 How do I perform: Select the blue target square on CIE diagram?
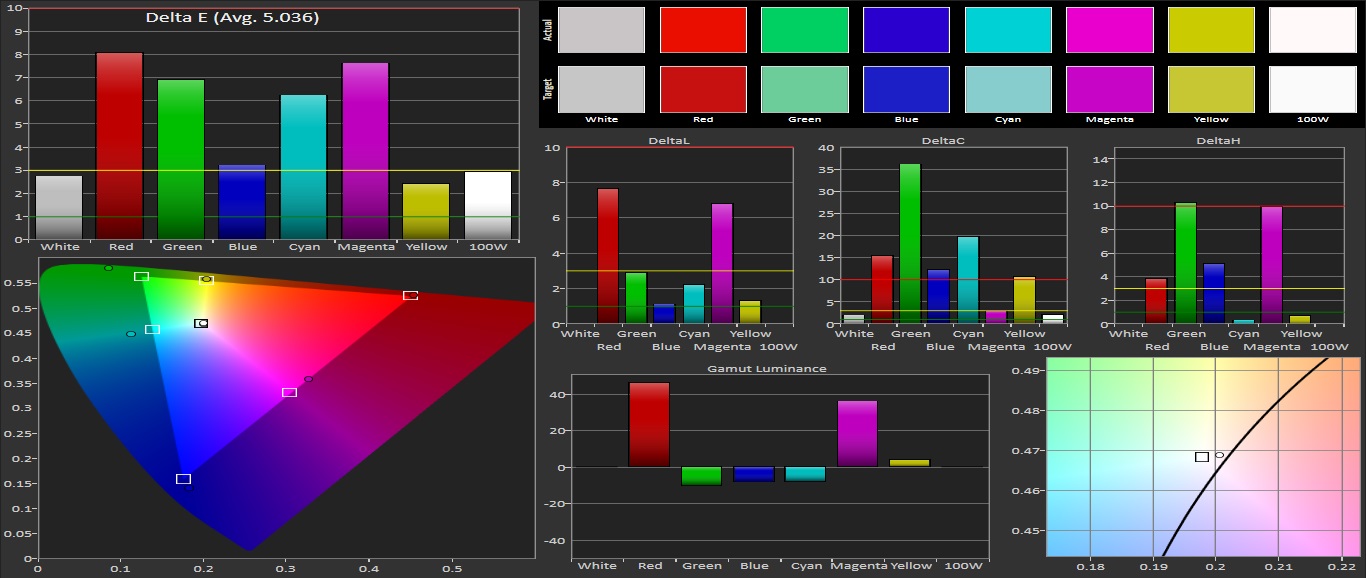(x=183, y=479)
